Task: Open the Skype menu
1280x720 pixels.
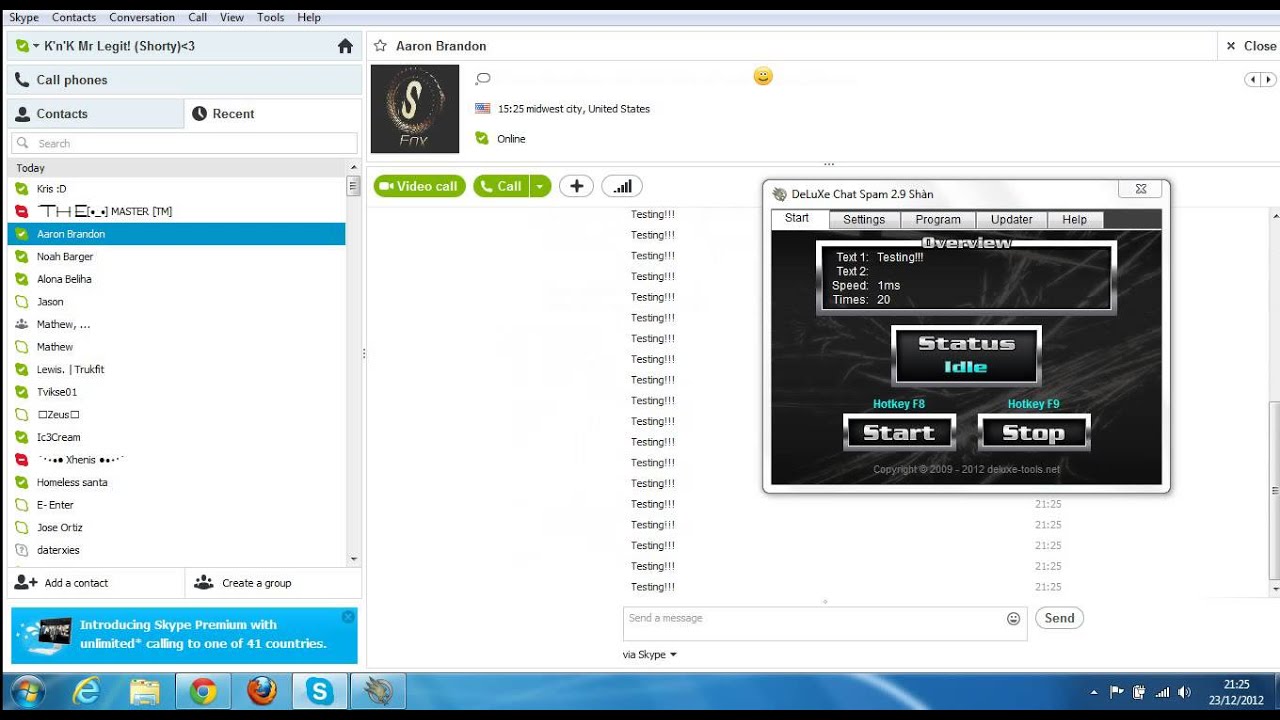Action: click(24, 17)
